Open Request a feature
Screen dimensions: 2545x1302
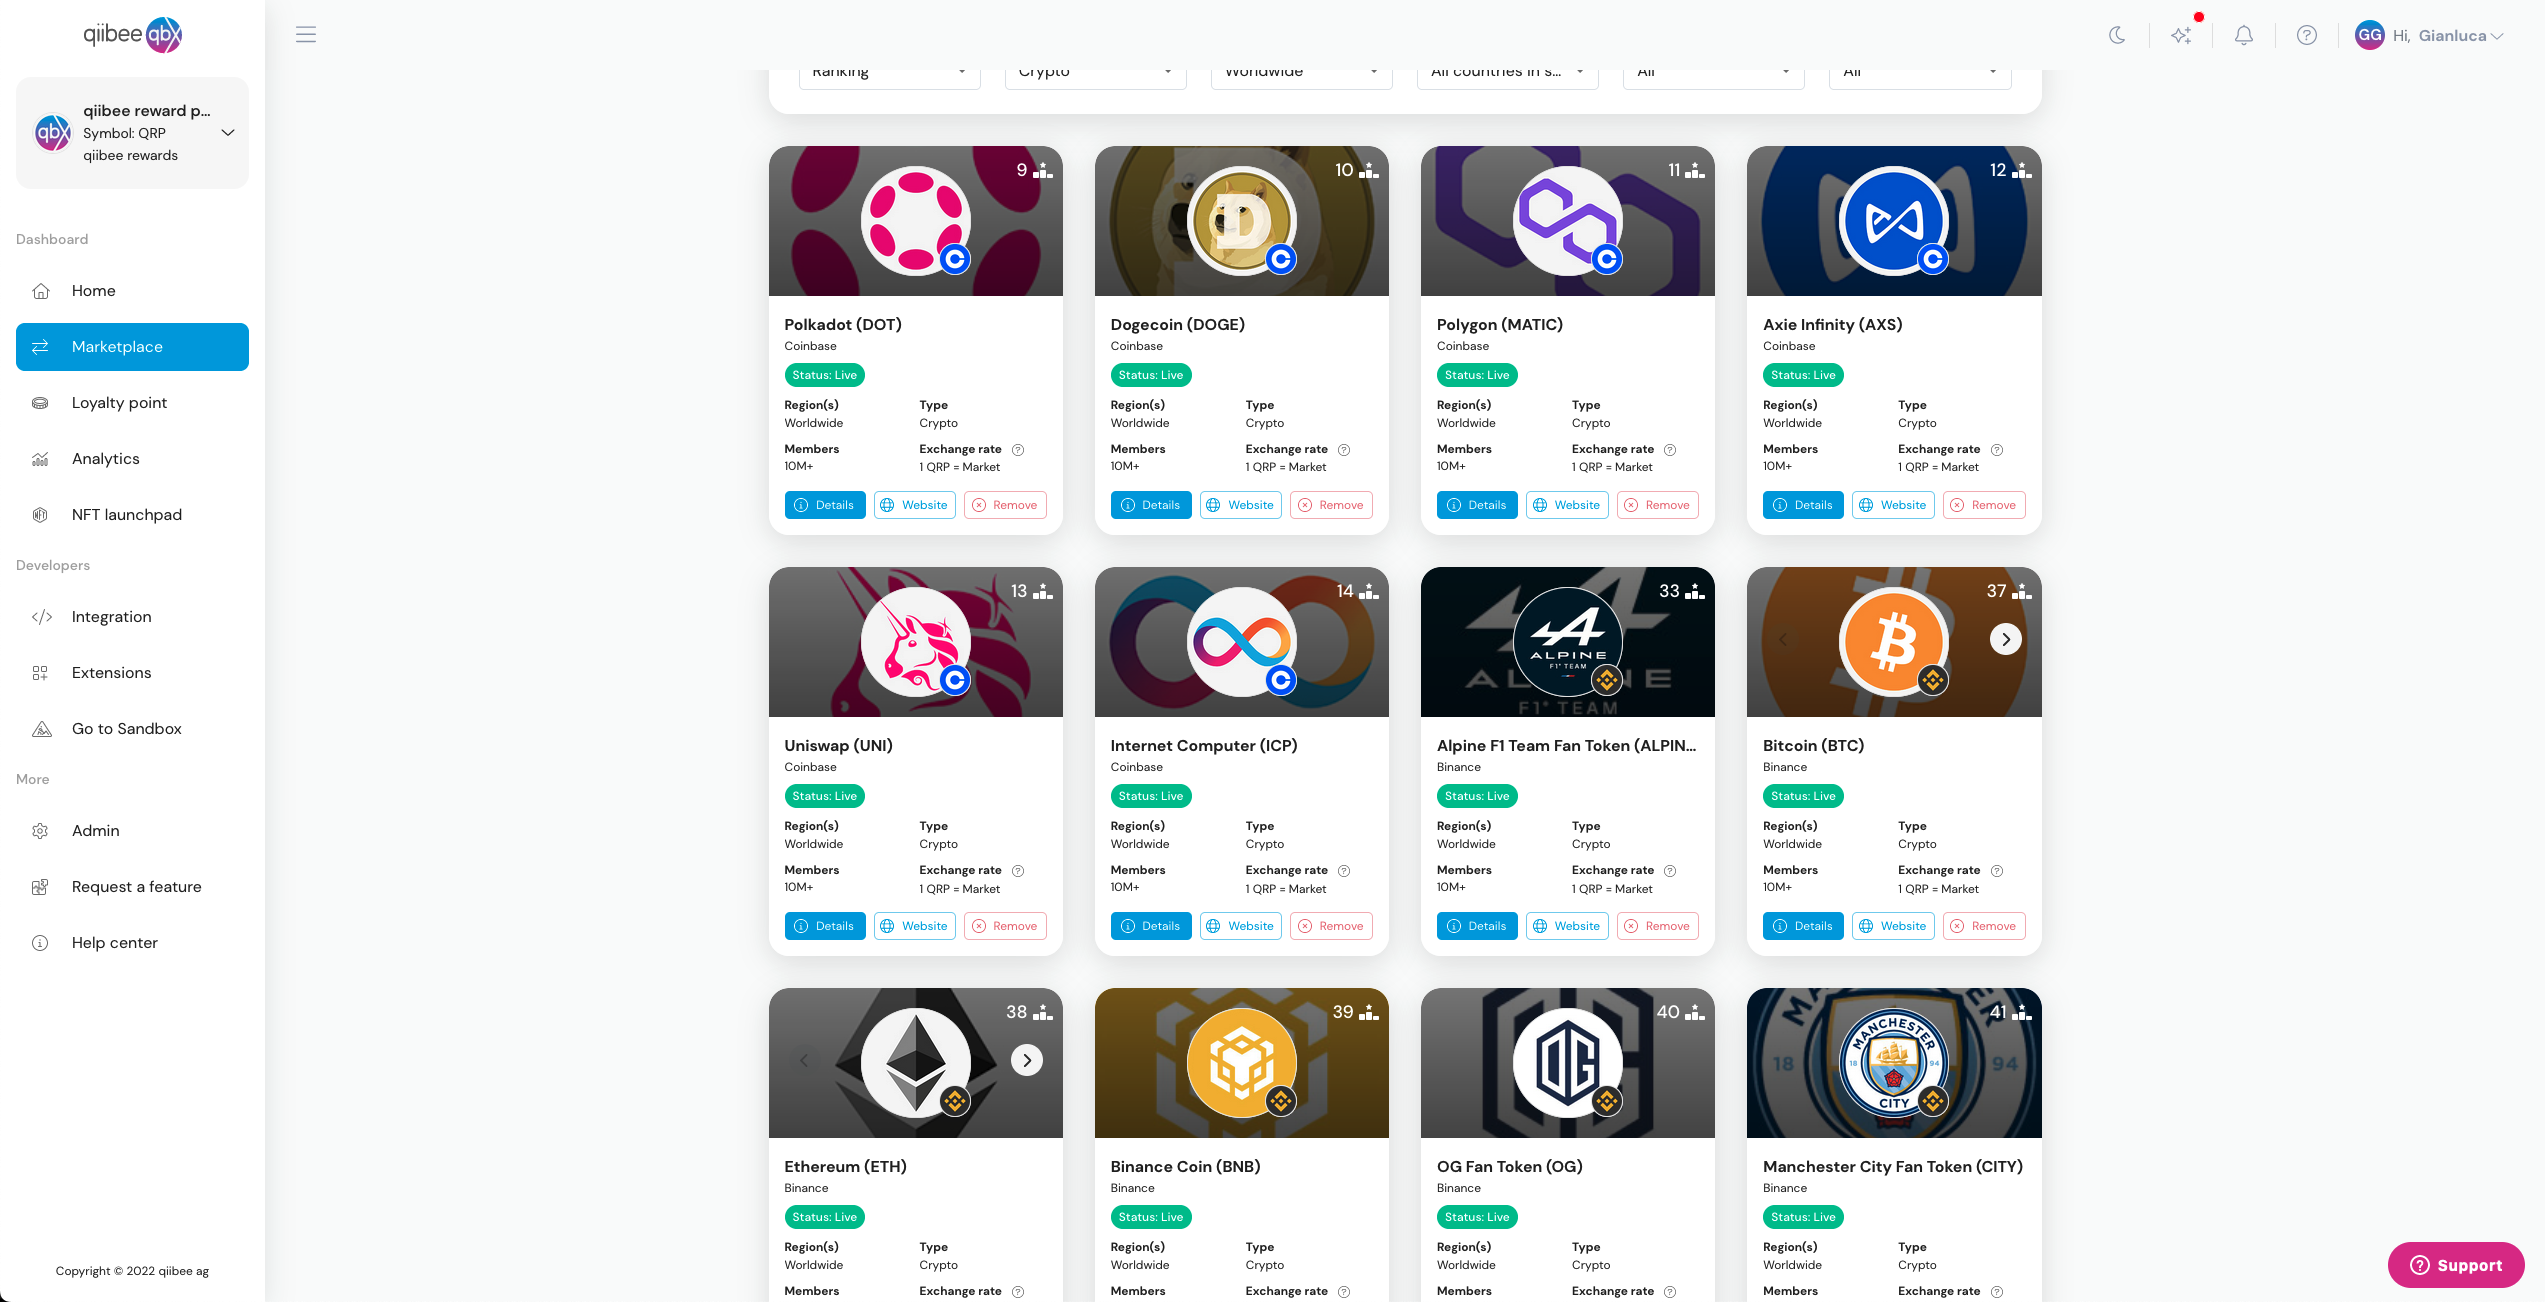(132, 887)
